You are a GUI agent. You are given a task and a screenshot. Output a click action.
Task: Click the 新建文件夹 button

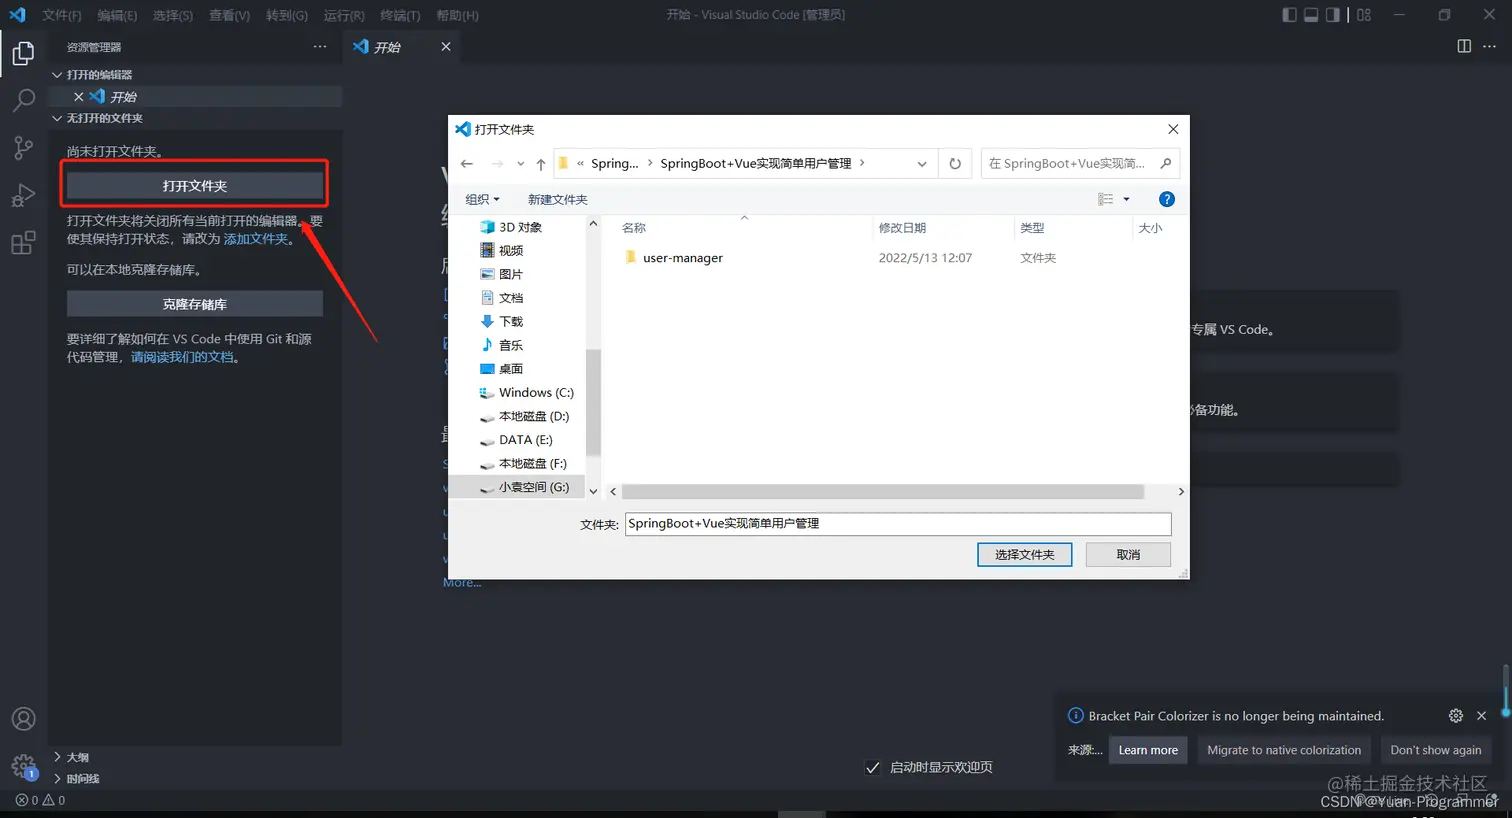[x=557, y=199]
